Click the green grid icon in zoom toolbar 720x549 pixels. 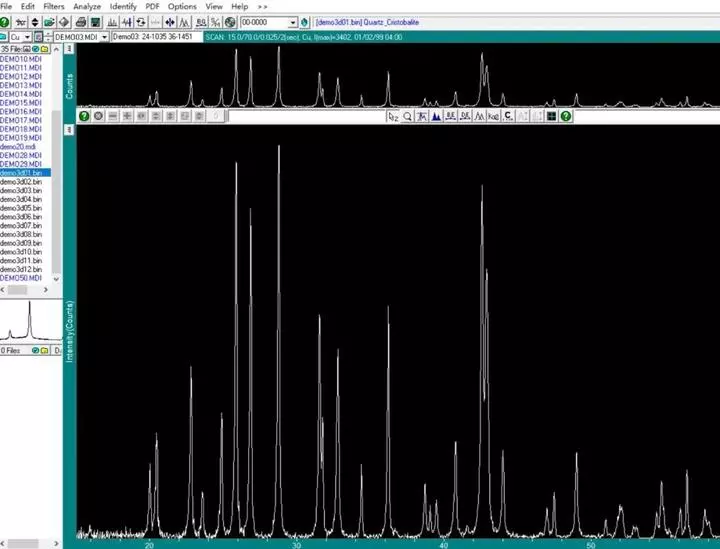coord(551,117)
